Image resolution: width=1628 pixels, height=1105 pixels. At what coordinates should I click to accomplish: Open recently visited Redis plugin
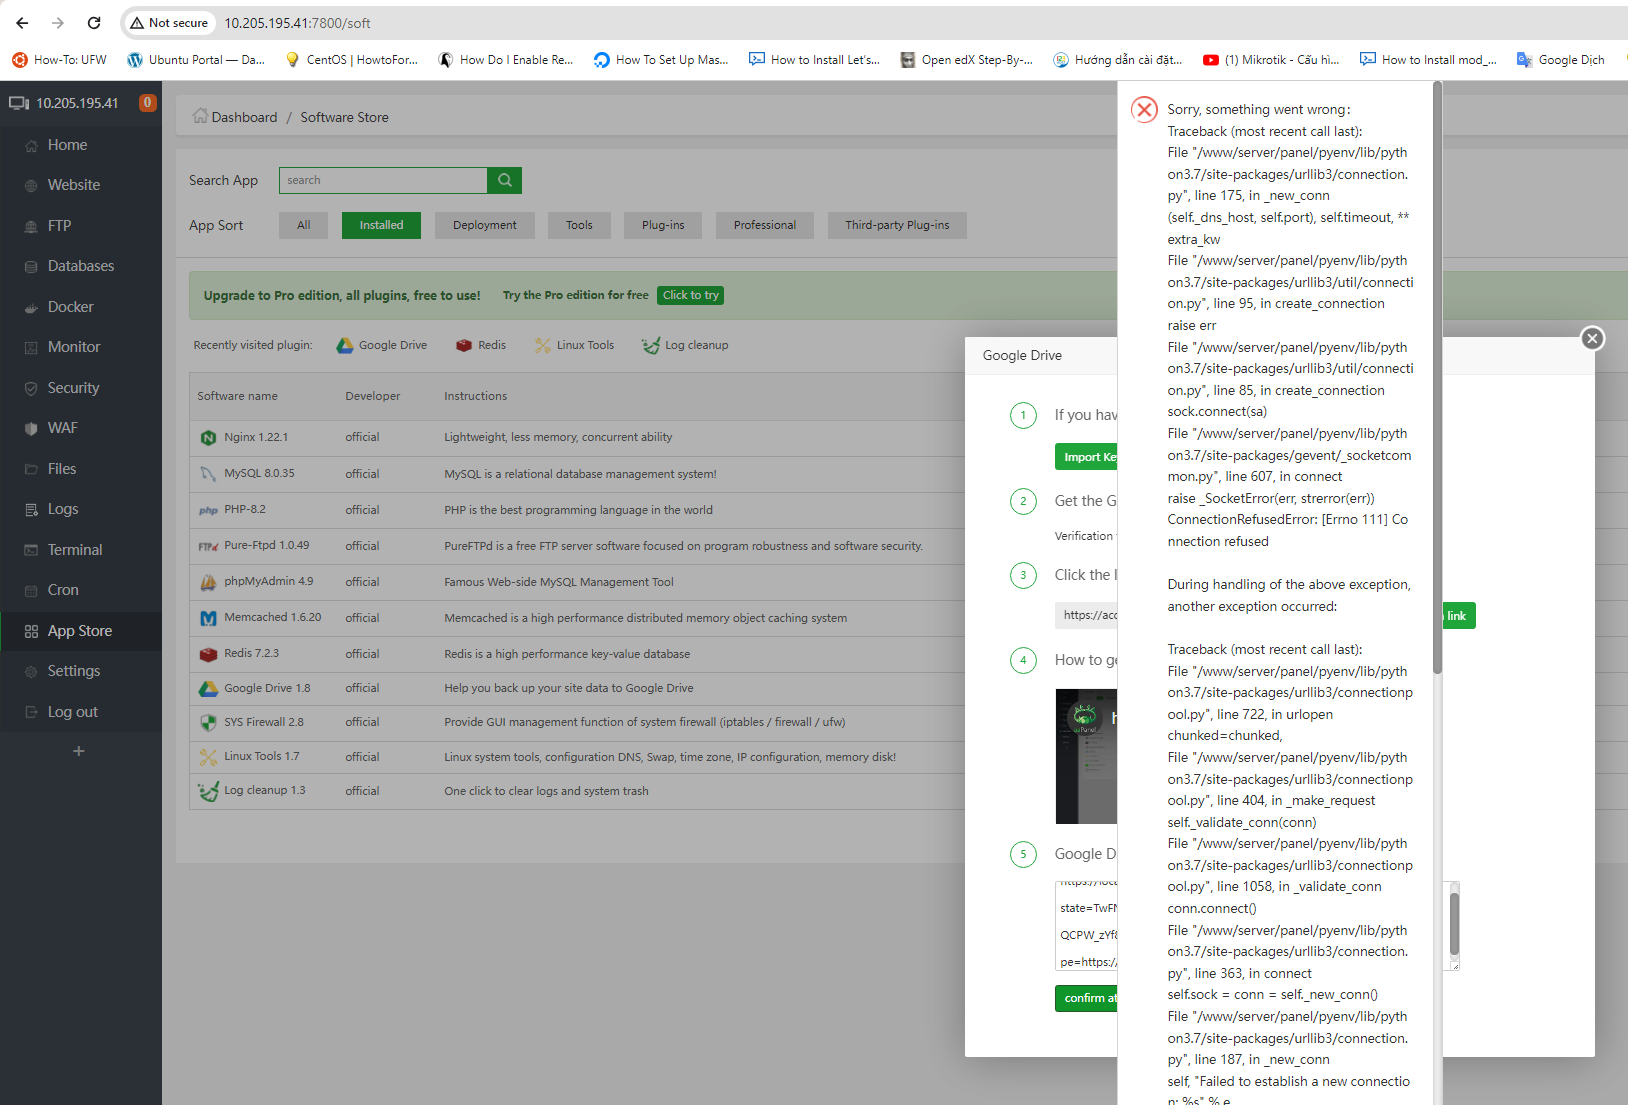pyautogui.click(x=481, y=345)
